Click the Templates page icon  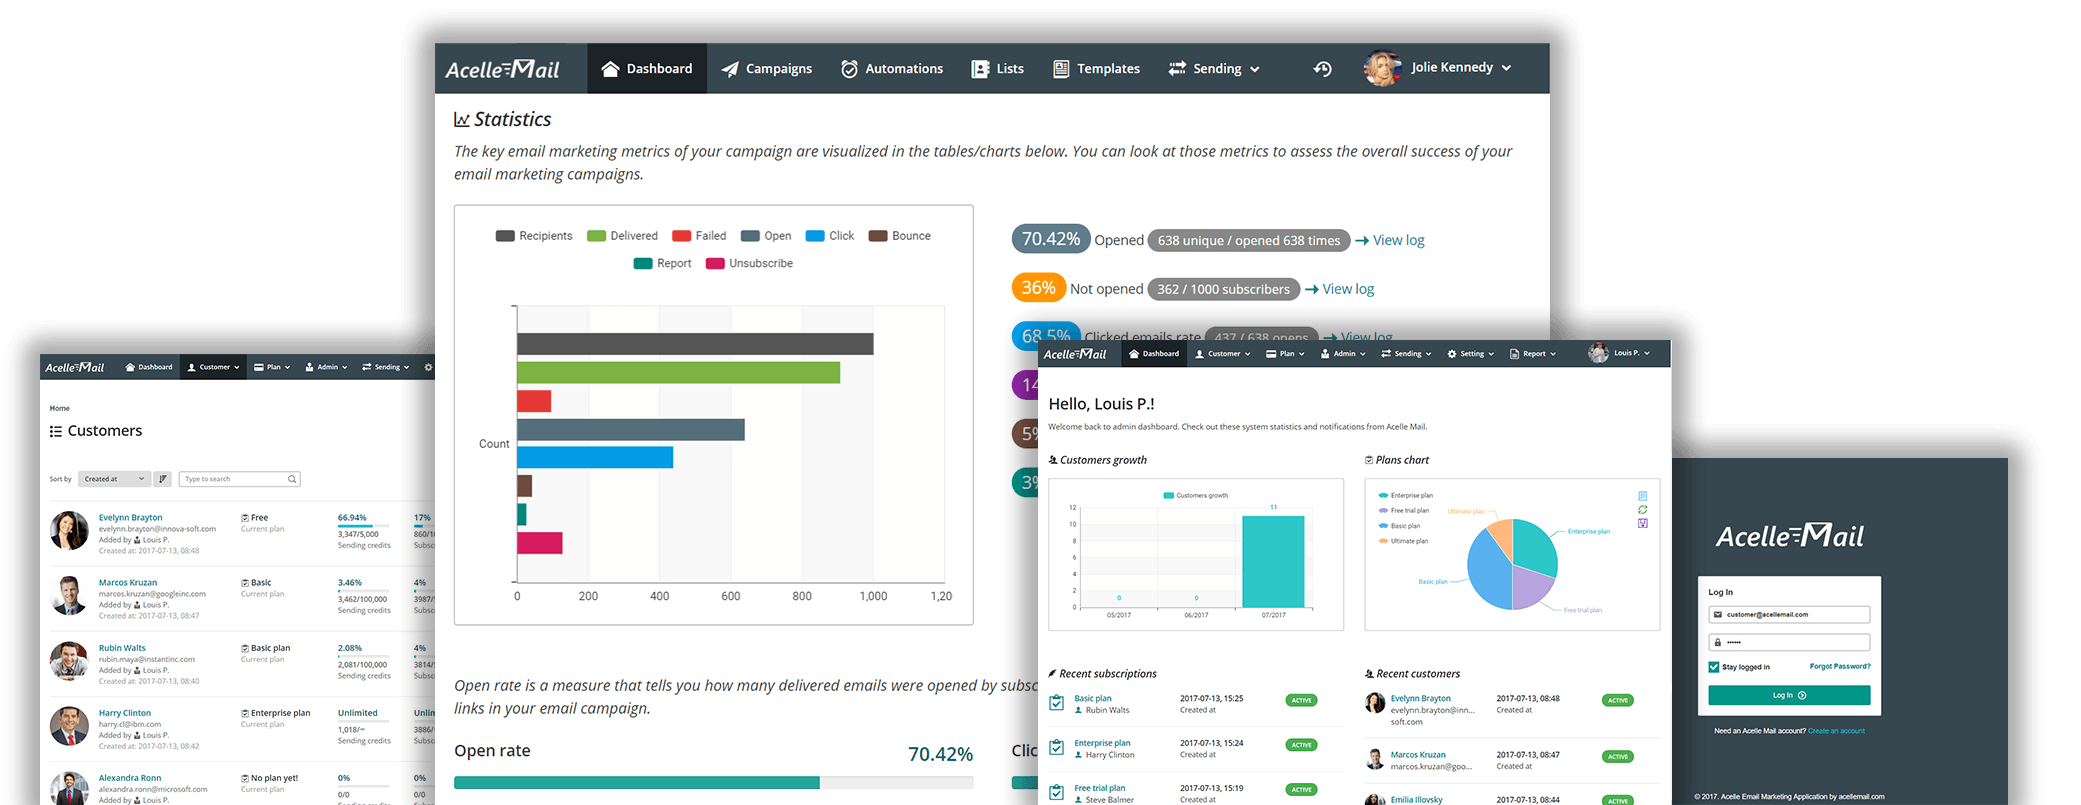1061,69
